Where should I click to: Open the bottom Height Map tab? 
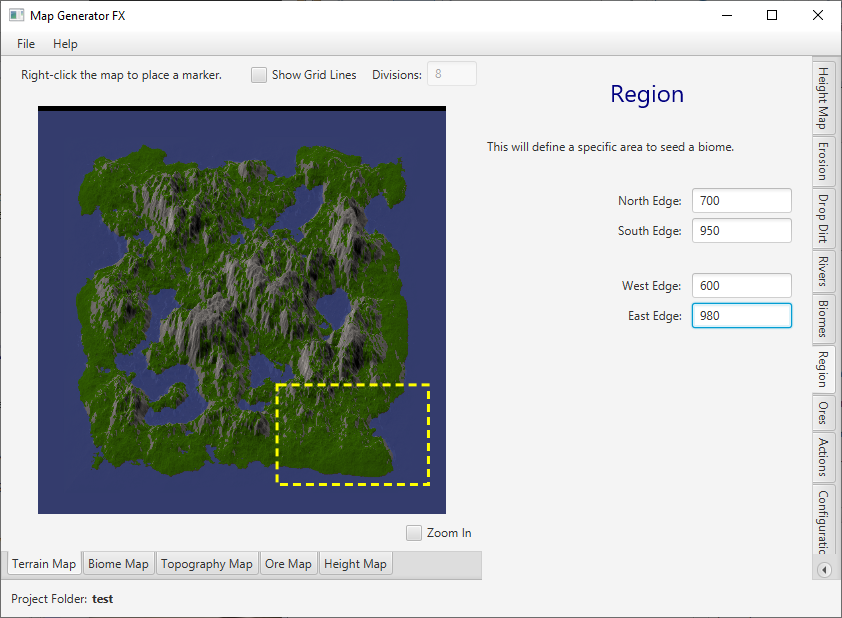[x=355, y=564]
